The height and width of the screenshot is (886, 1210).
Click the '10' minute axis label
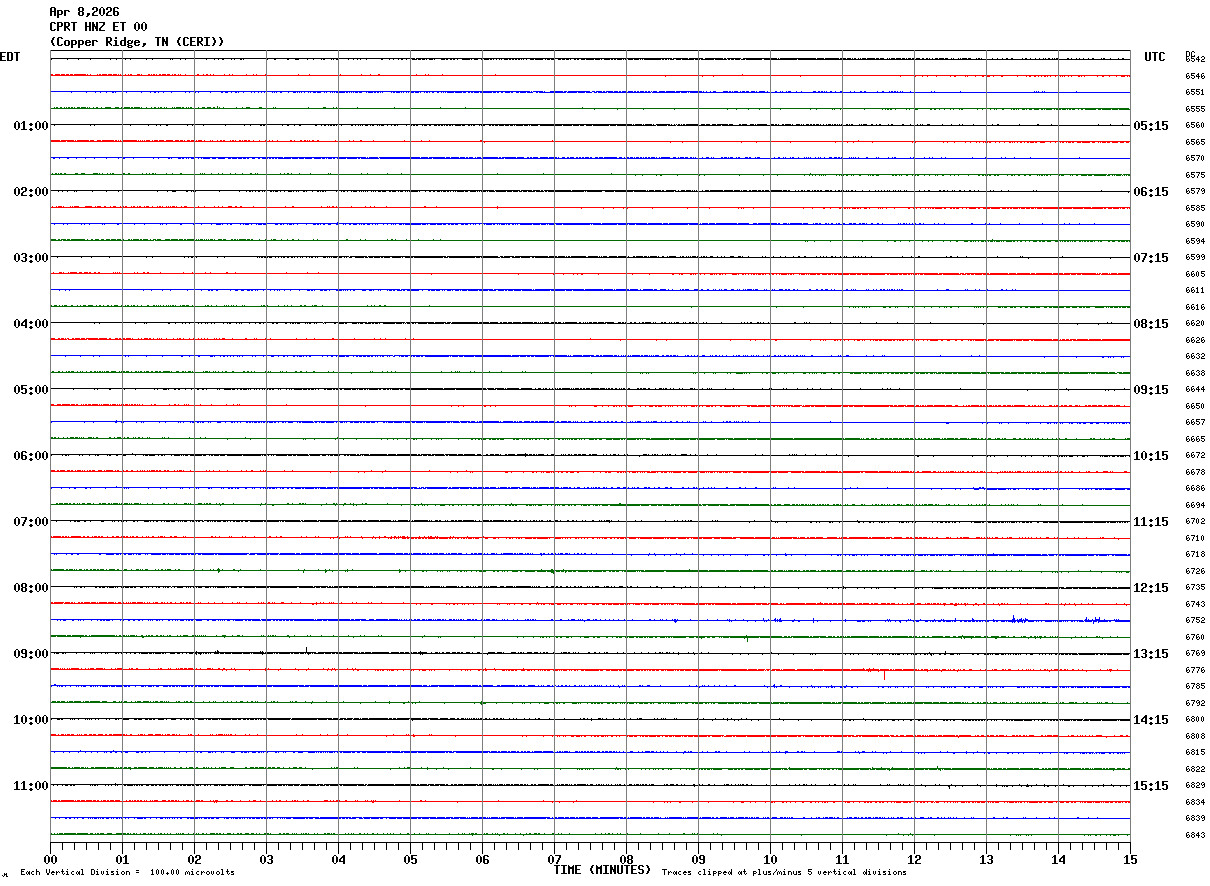coord(770,860)
